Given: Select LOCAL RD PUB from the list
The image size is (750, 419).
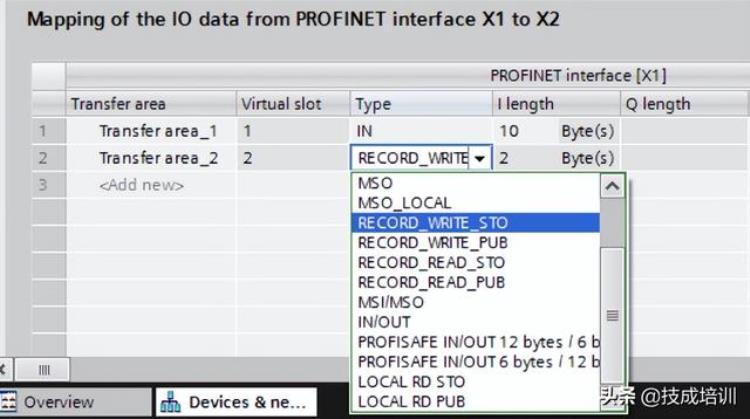Looking at the screenshot, I should point(475,402).
